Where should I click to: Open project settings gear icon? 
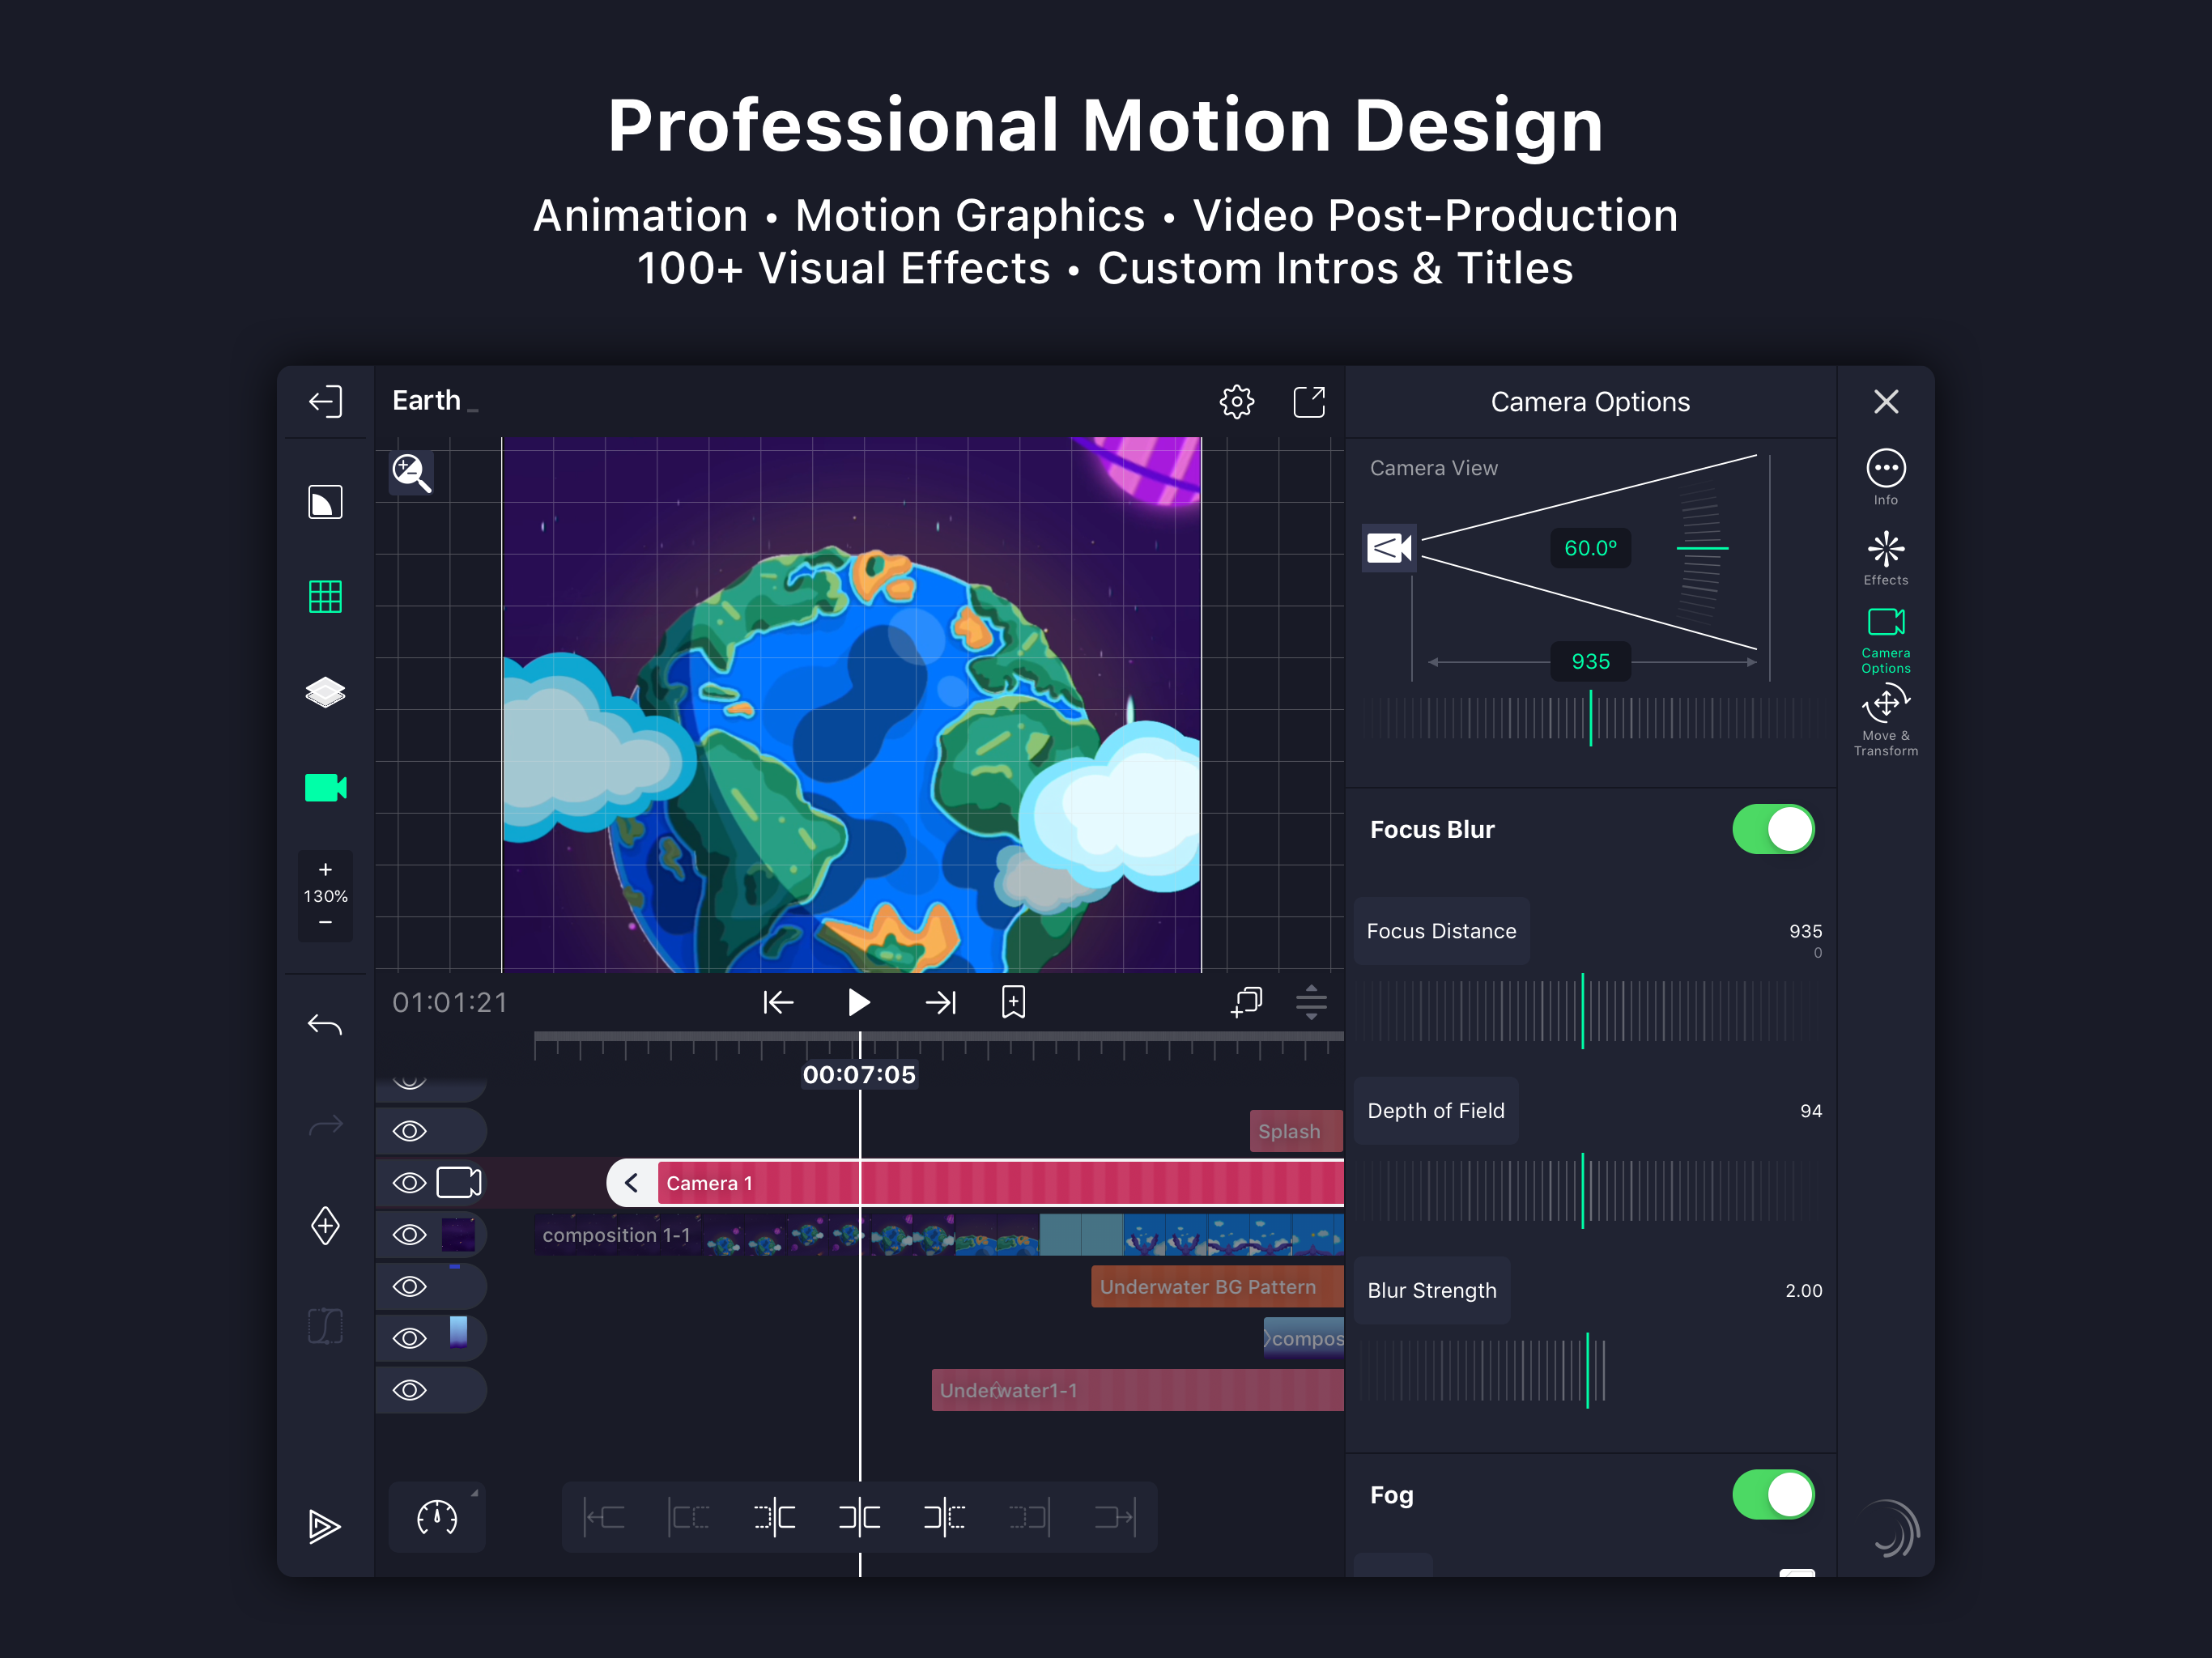(x=1237, y=402)
